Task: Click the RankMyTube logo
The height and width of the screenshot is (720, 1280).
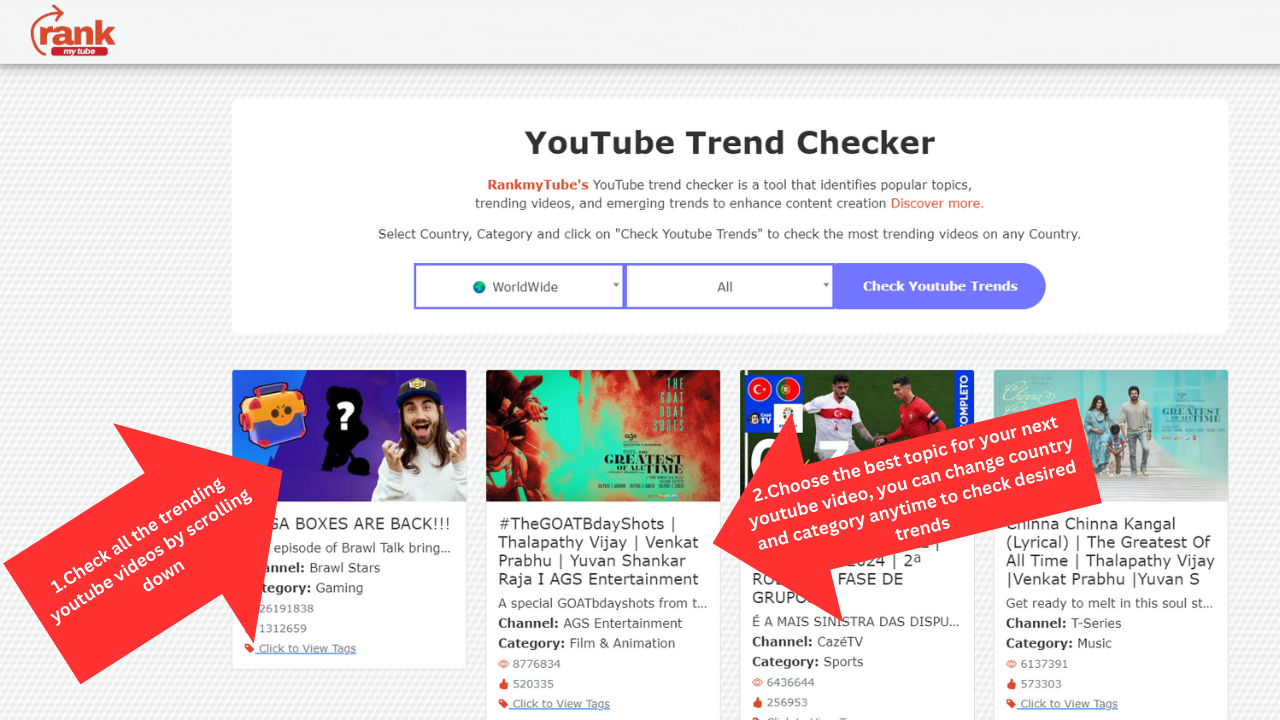Action: [x=73, y=31]
